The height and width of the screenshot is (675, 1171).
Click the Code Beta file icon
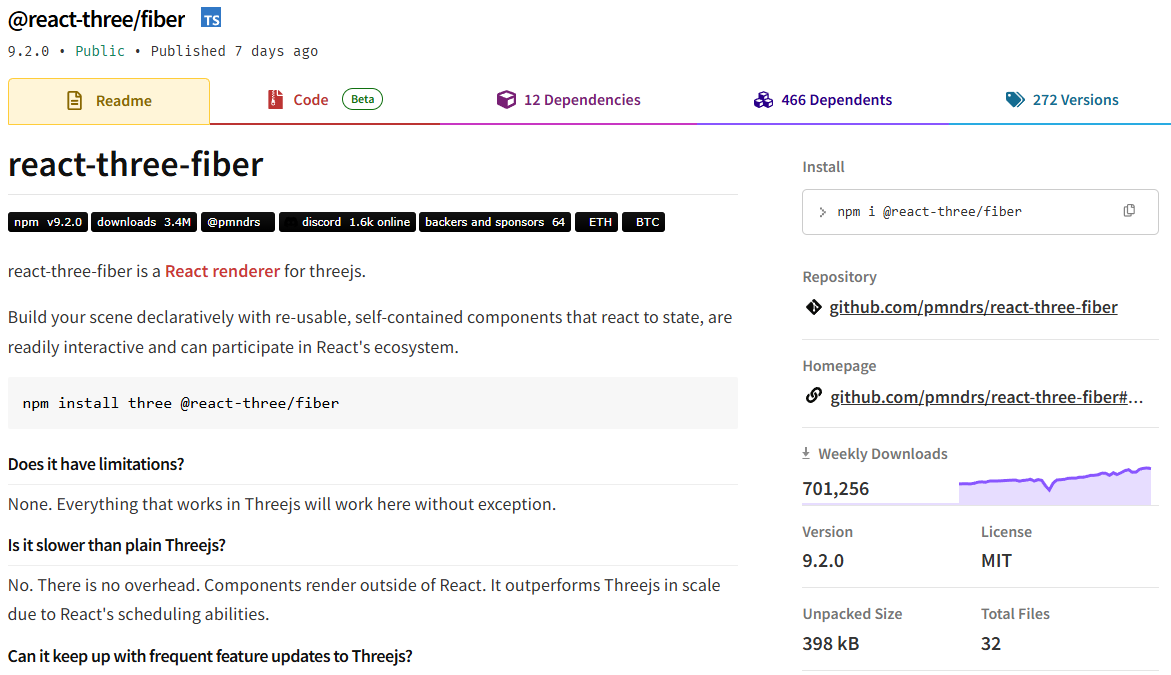coord(274,99)
